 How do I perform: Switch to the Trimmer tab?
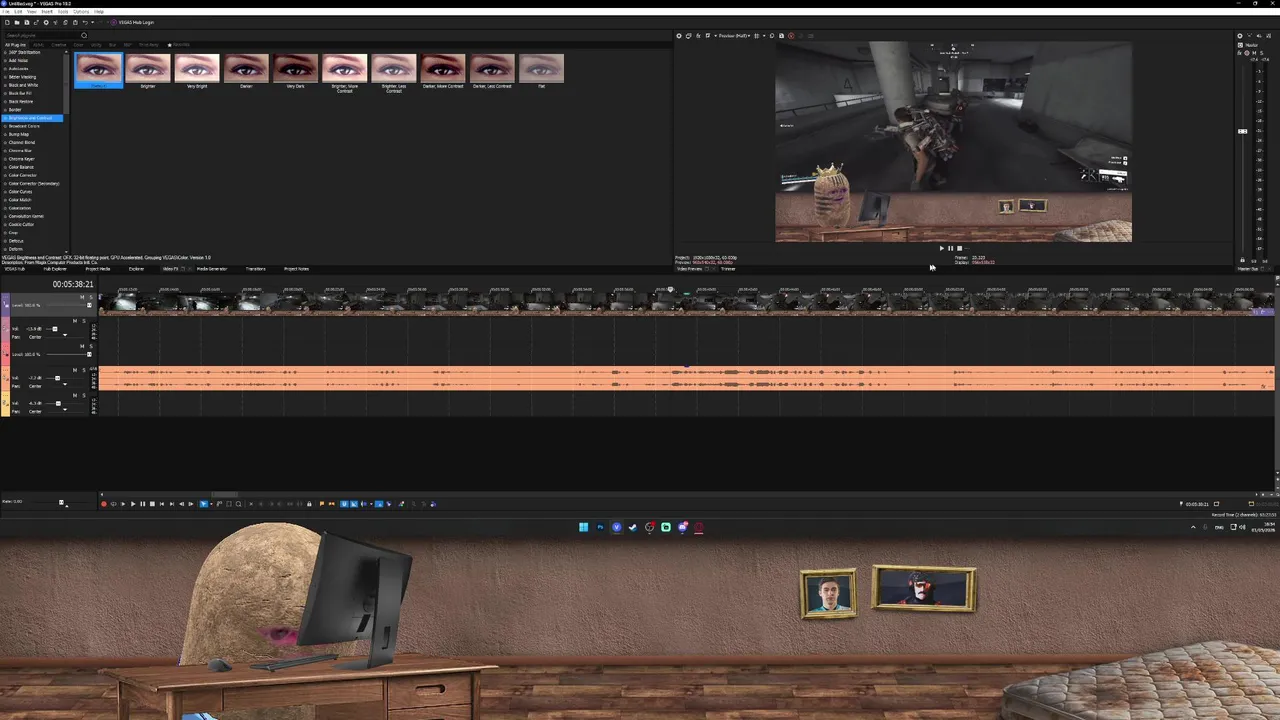728,269
